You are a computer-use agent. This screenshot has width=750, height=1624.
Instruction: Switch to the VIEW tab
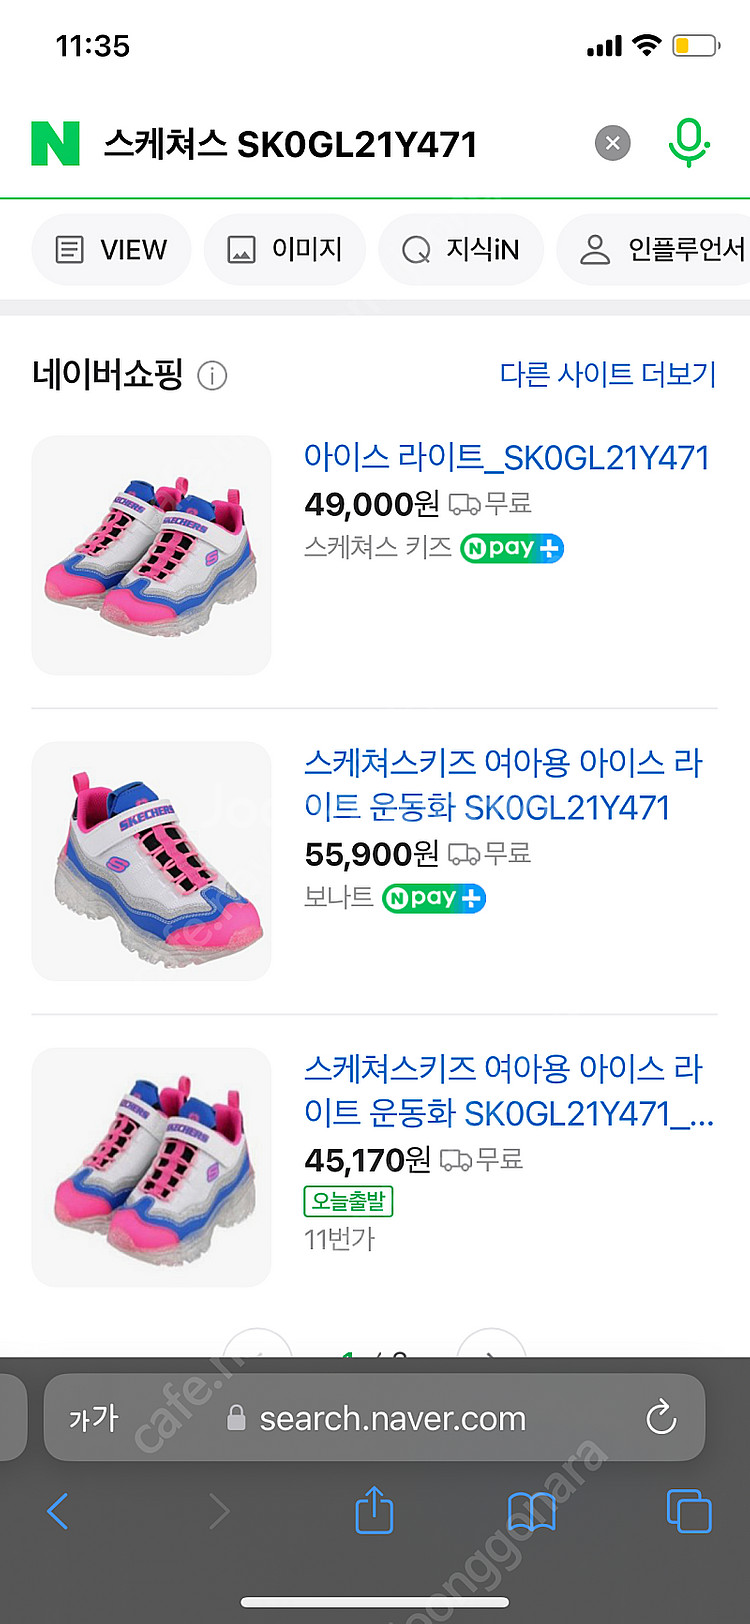coord(111,249)
